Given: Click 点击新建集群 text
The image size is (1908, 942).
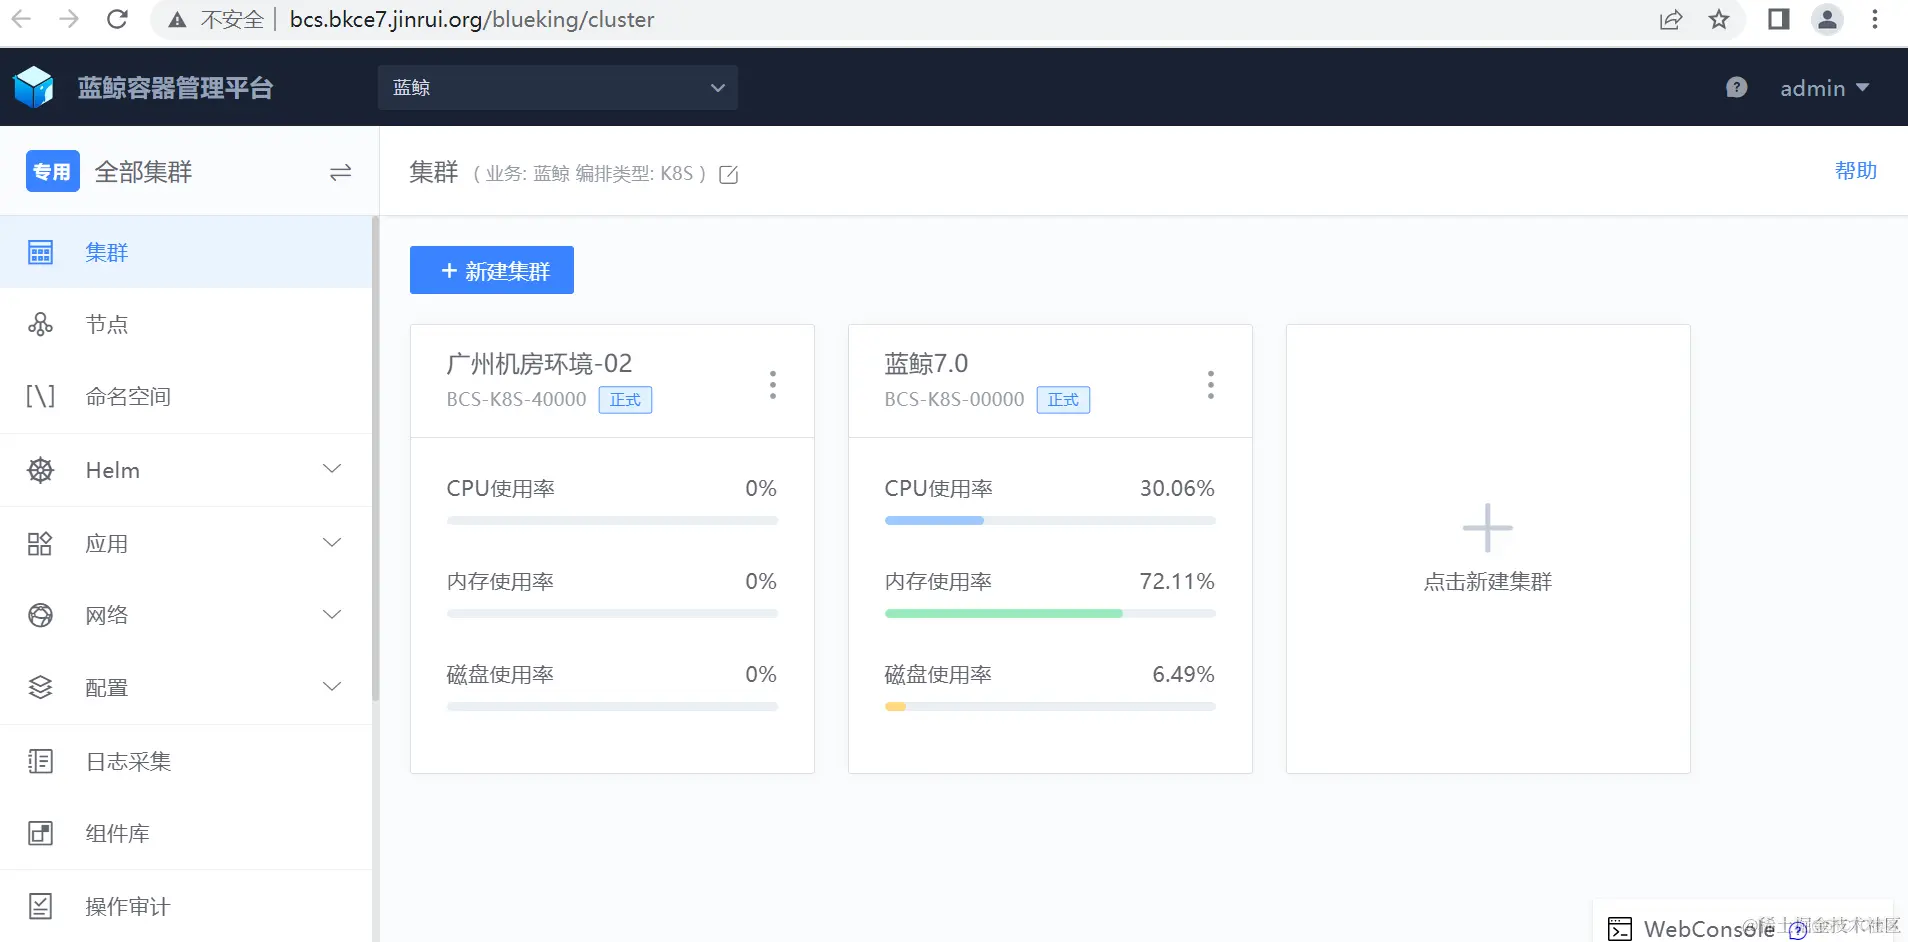Looking at the screenshot, I should pyautogui.click(x=1488, y=582).
